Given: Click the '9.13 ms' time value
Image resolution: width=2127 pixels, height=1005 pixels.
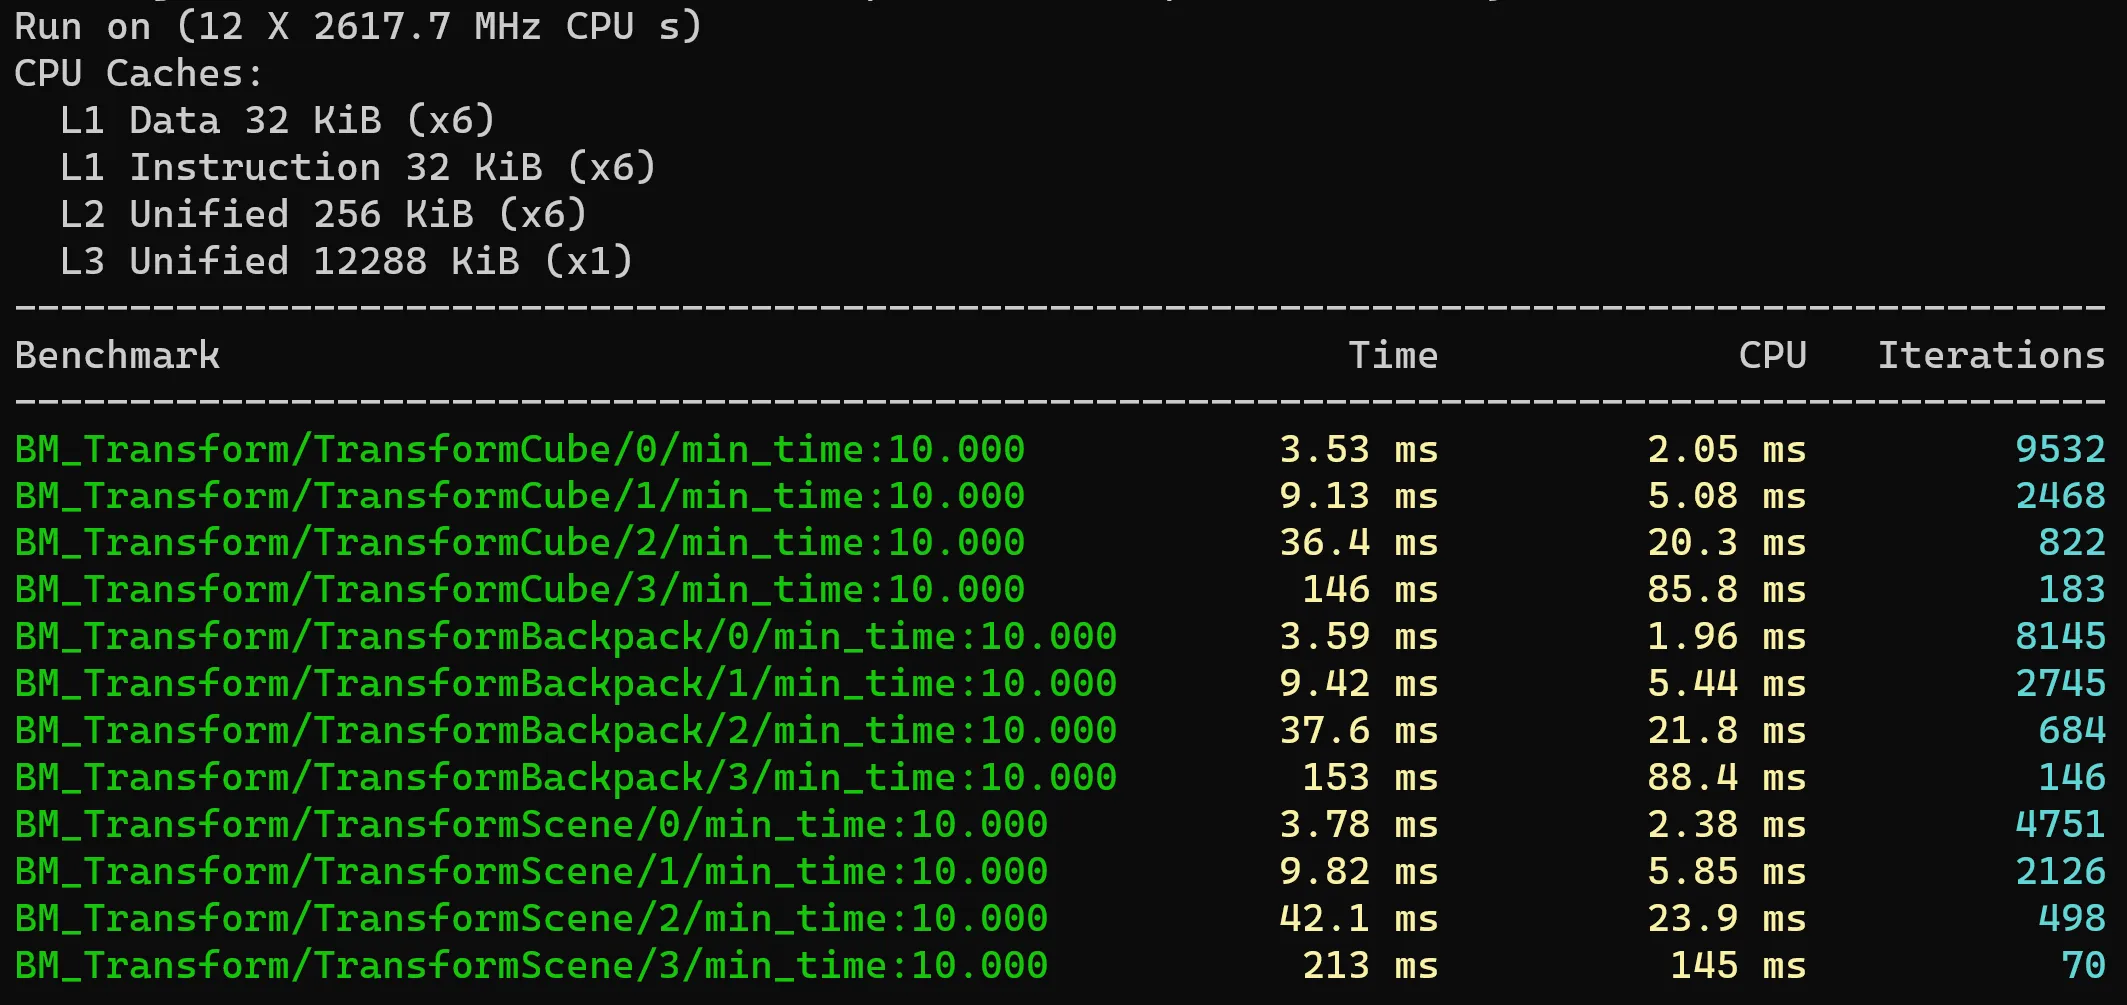Looking at the screenshot, I should click(x=1358, y=496).
